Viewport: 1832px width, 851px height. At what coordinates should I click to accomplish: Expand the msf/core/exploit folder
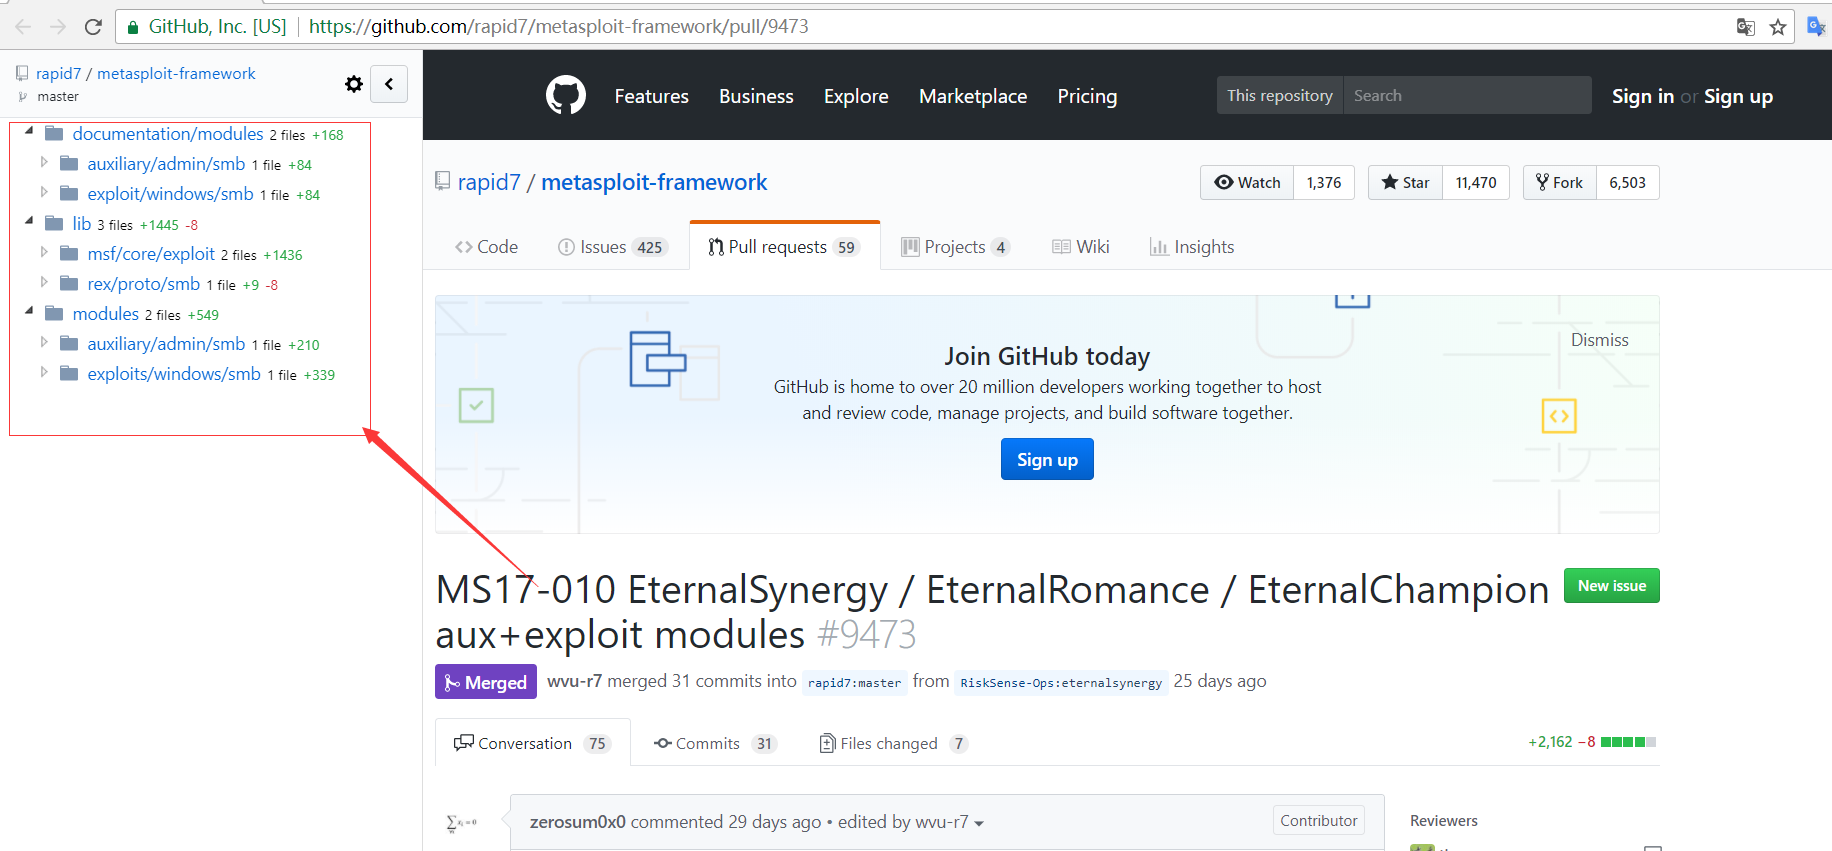click(44, 252)
